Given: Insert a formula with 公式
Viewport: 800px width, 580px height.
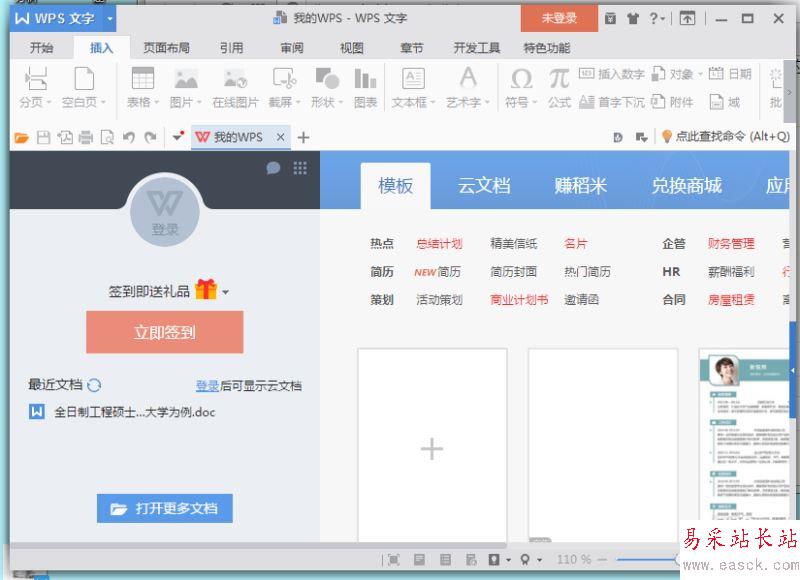Looking at the screenshot, I should (x=559, y=88).
